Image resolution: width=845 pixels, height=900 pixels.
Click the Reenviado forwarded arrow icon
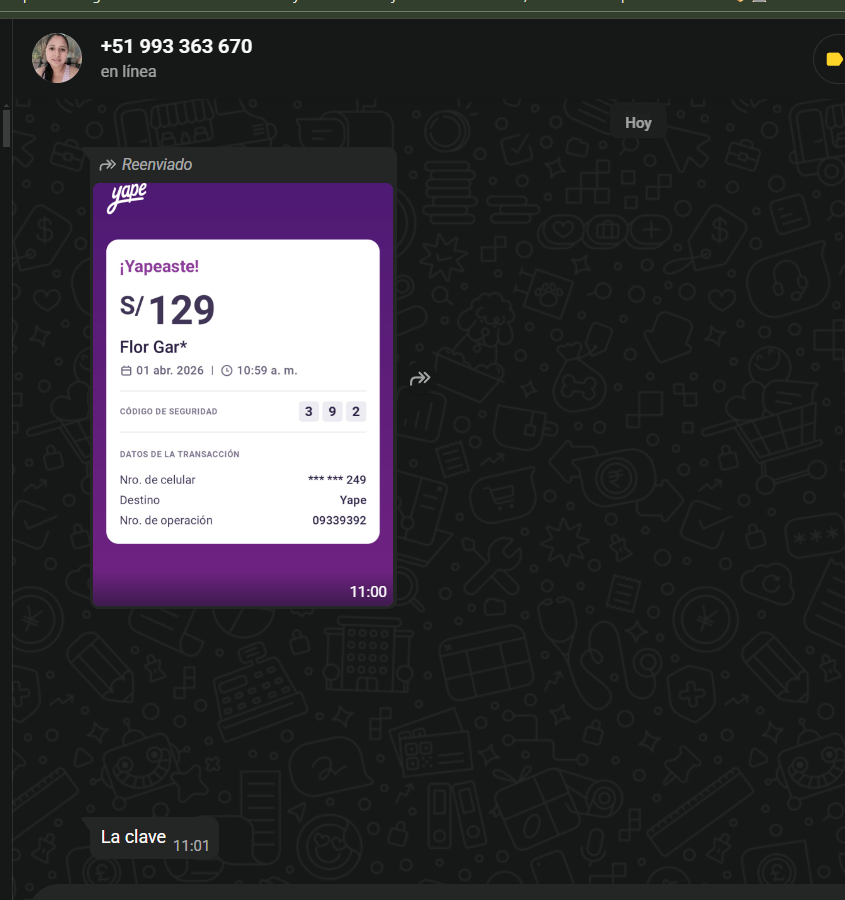tap(107, 165)
